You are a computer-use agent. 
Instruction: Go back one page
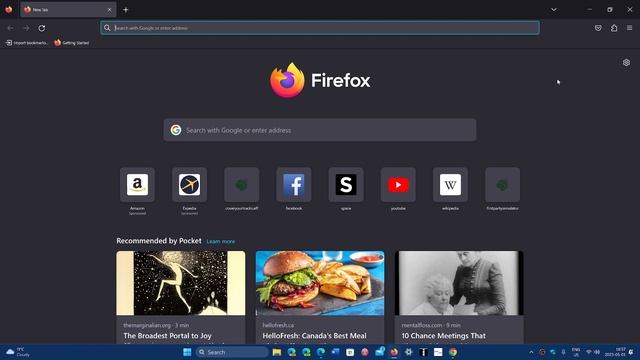click(10, 28)
